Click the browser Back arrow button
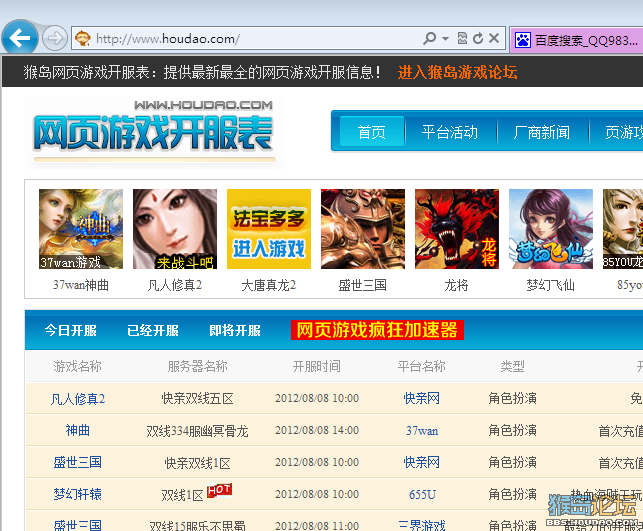Image resolution: width=643 pixels, height=531 pixels. pyautogui.click(x=19, y=38)
